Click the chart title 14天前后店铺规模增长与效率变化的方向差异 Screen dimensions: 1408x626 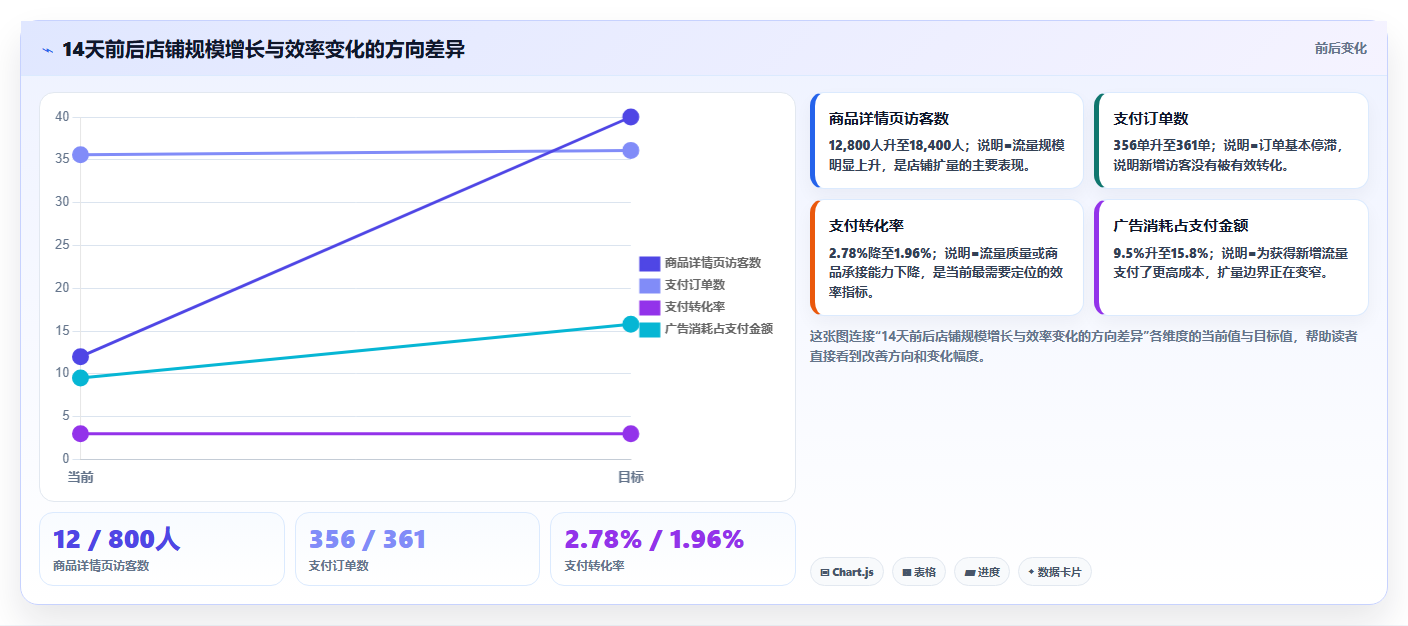pos(263,50)
